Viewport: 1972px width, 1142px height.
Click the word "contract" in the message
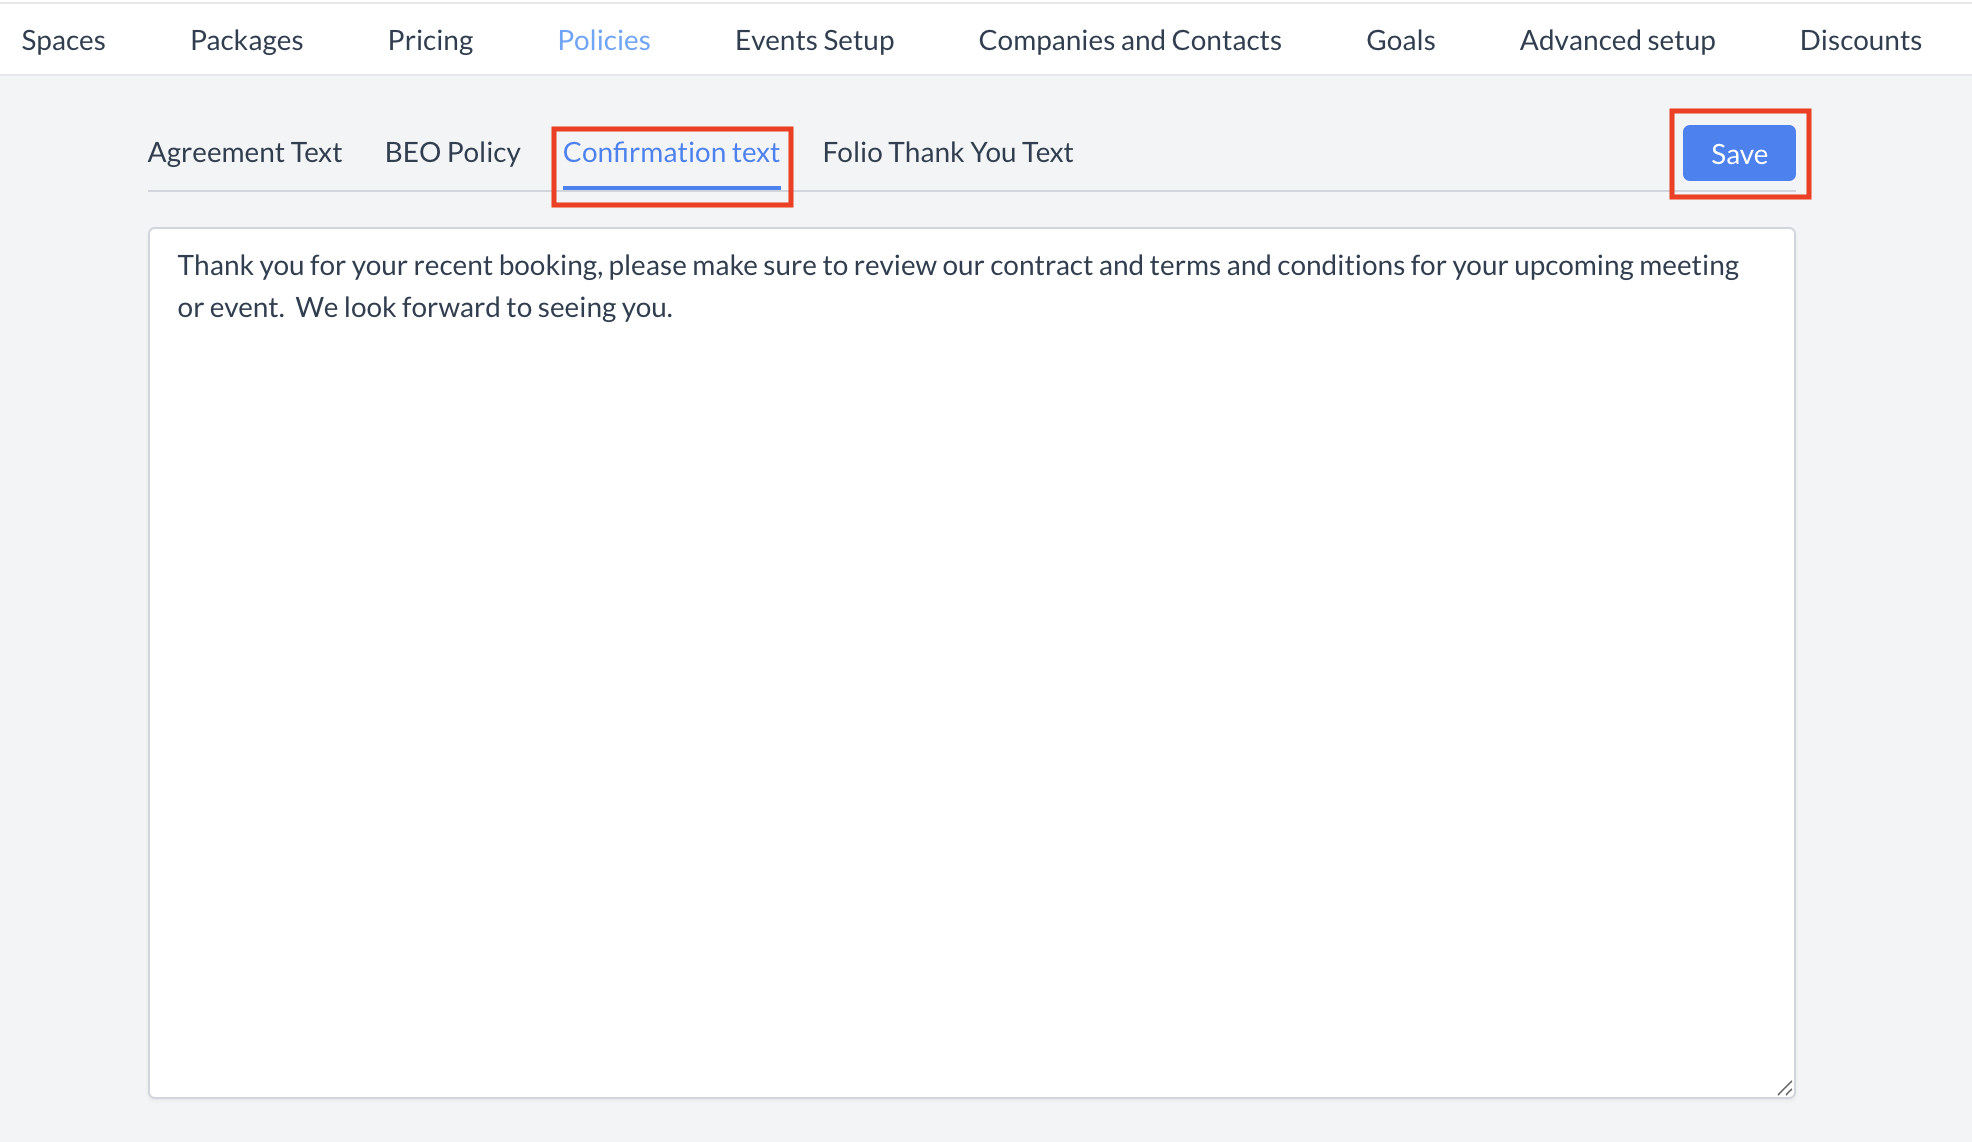click(x=1041, y=266)
